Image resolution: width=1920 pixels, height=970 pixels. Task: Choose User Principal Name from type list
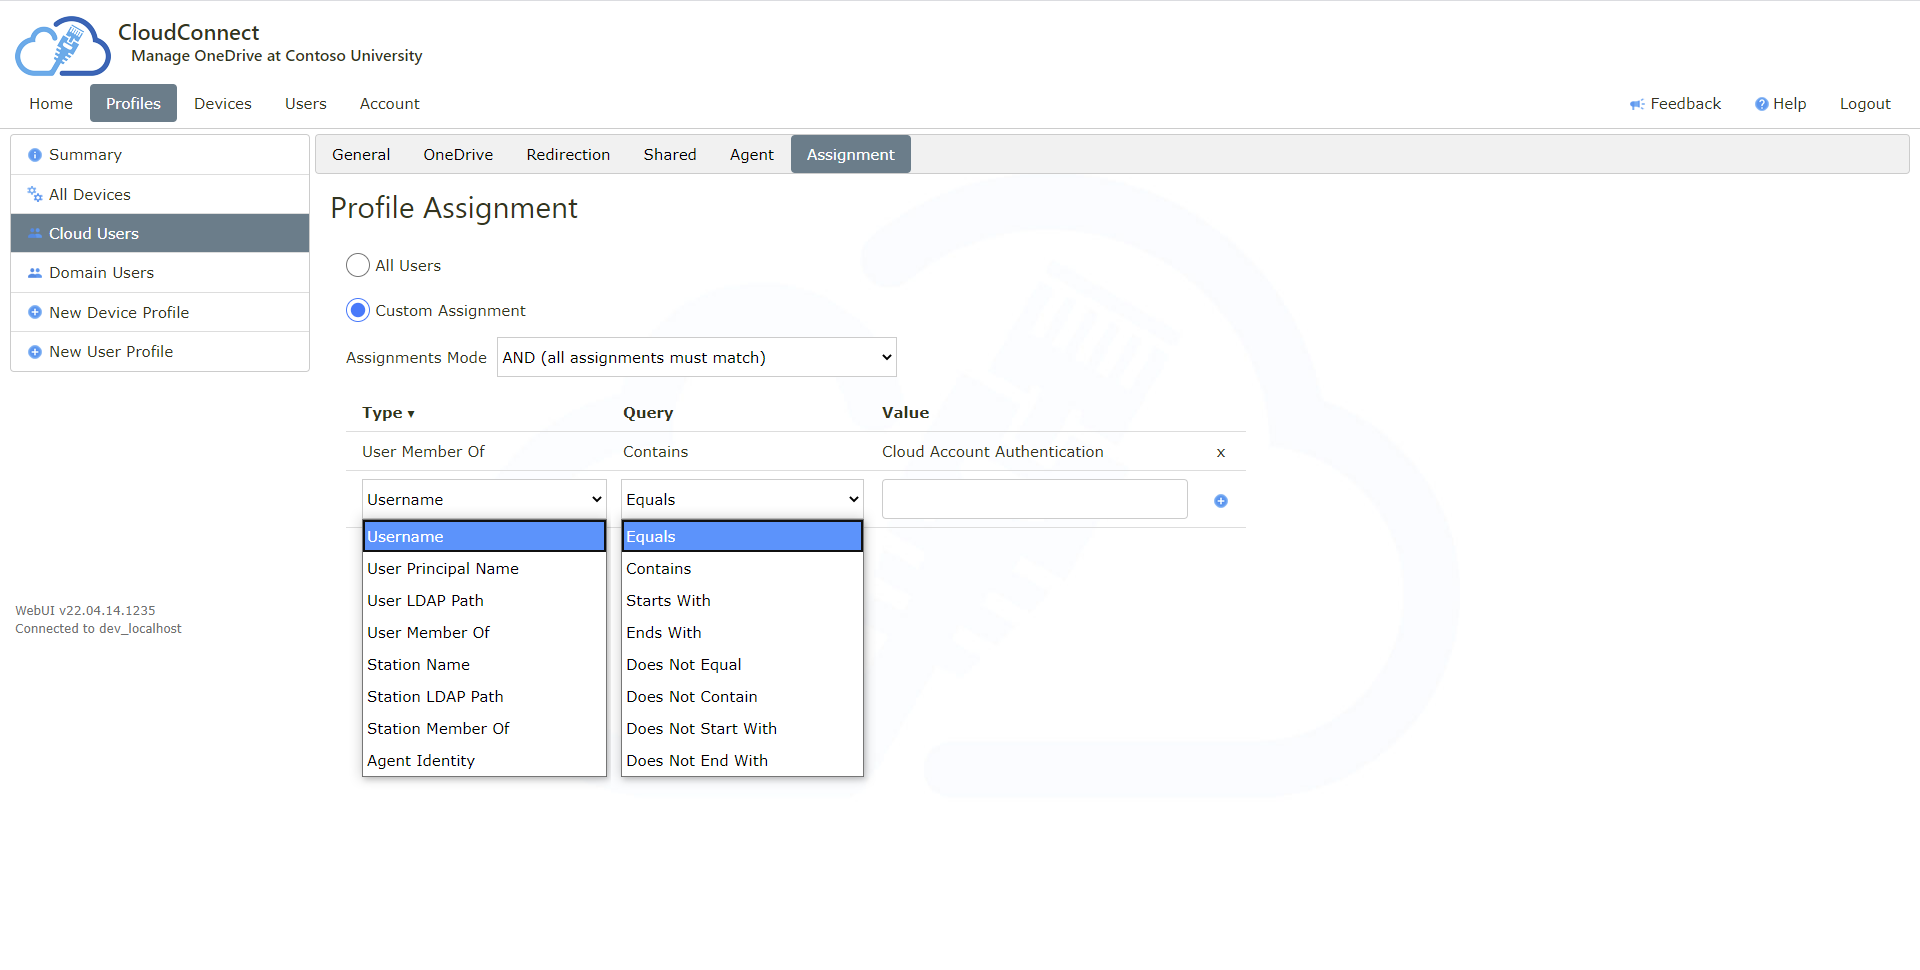pos(443,568)
